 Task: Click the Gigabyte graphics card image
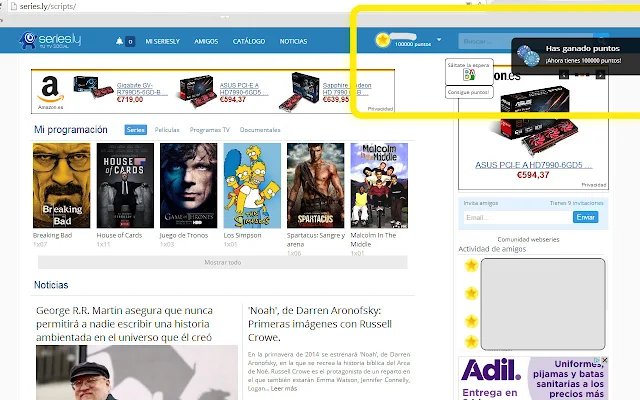[93, 87]
